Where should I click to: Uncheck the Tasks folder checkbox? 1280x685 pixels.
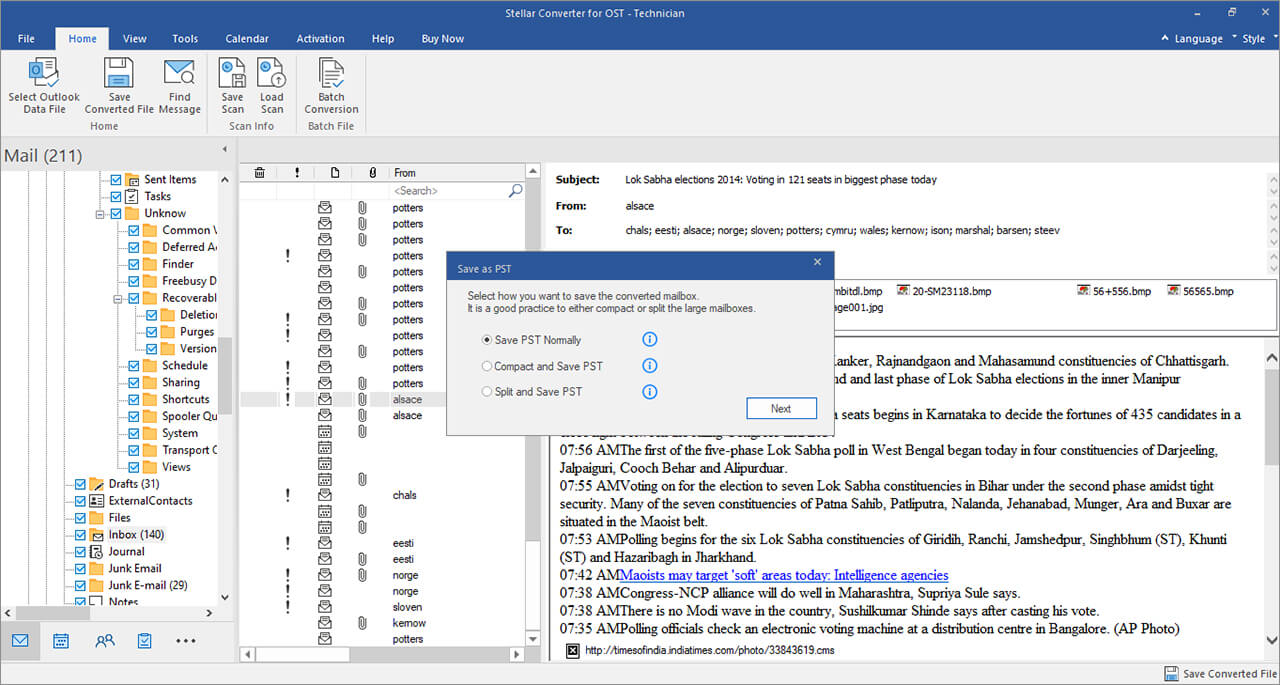click(116, 197)
